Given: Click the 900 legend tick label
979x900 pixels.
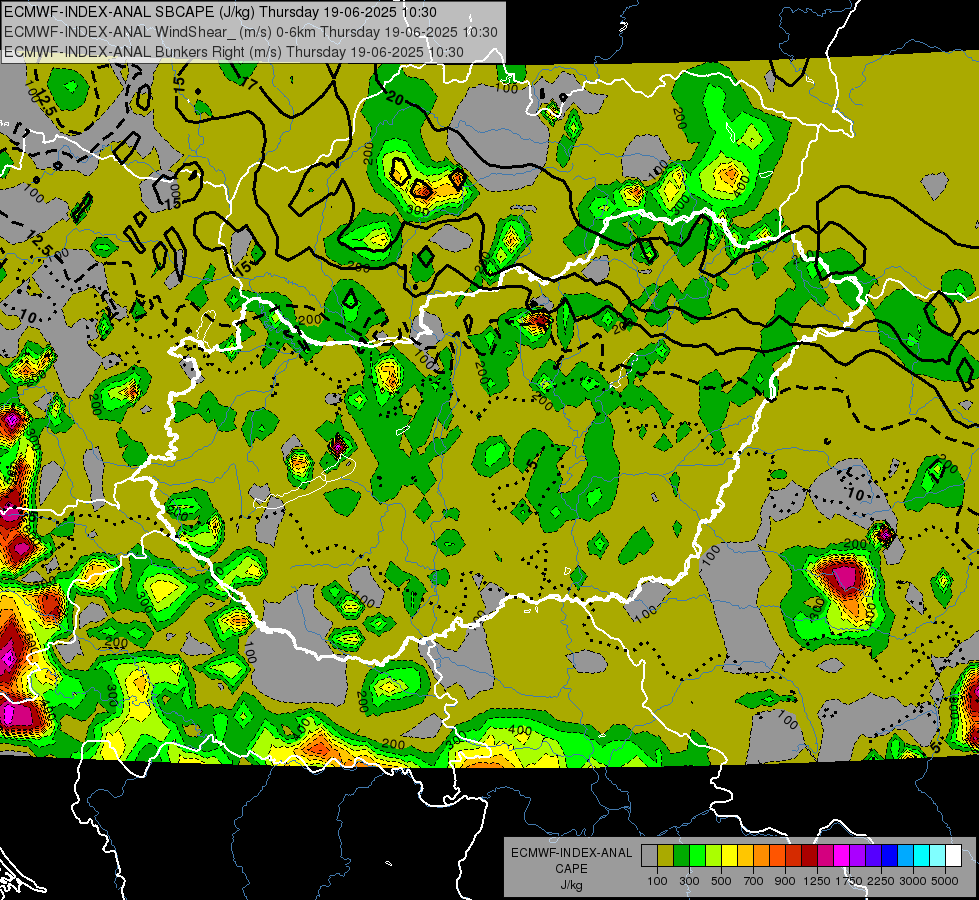Looking at the screenshot, I should [x=785, y=881].
